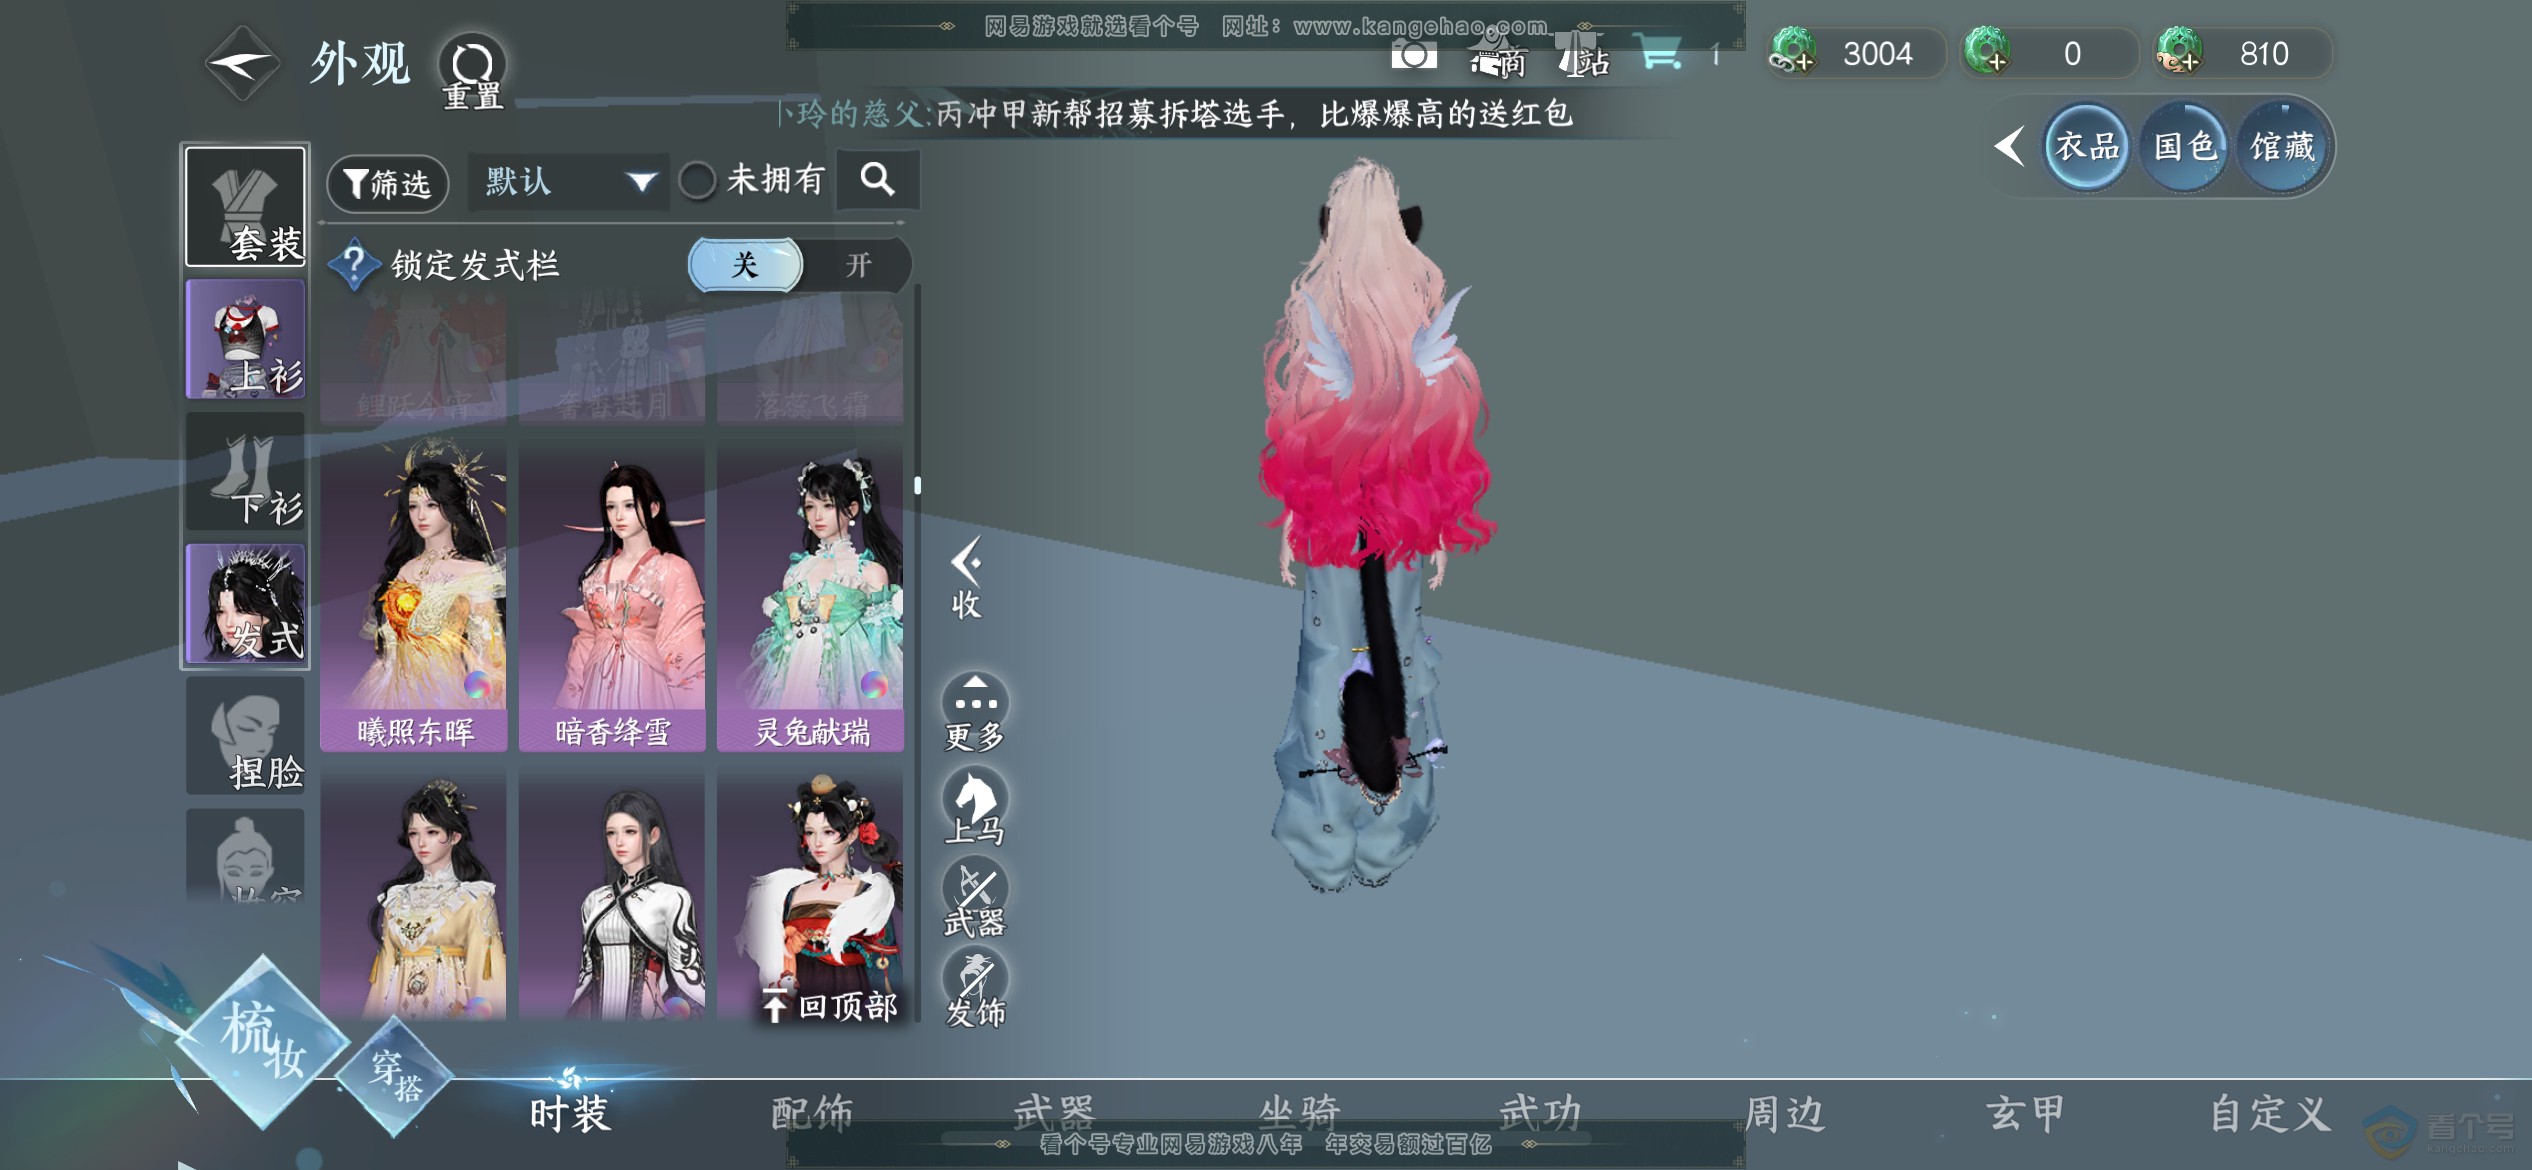Reset appearance with the 重置 icon
Image resolution: width=2532 pixels, height=1170 pixels.
pyautogui.click(x=472, y=73)
